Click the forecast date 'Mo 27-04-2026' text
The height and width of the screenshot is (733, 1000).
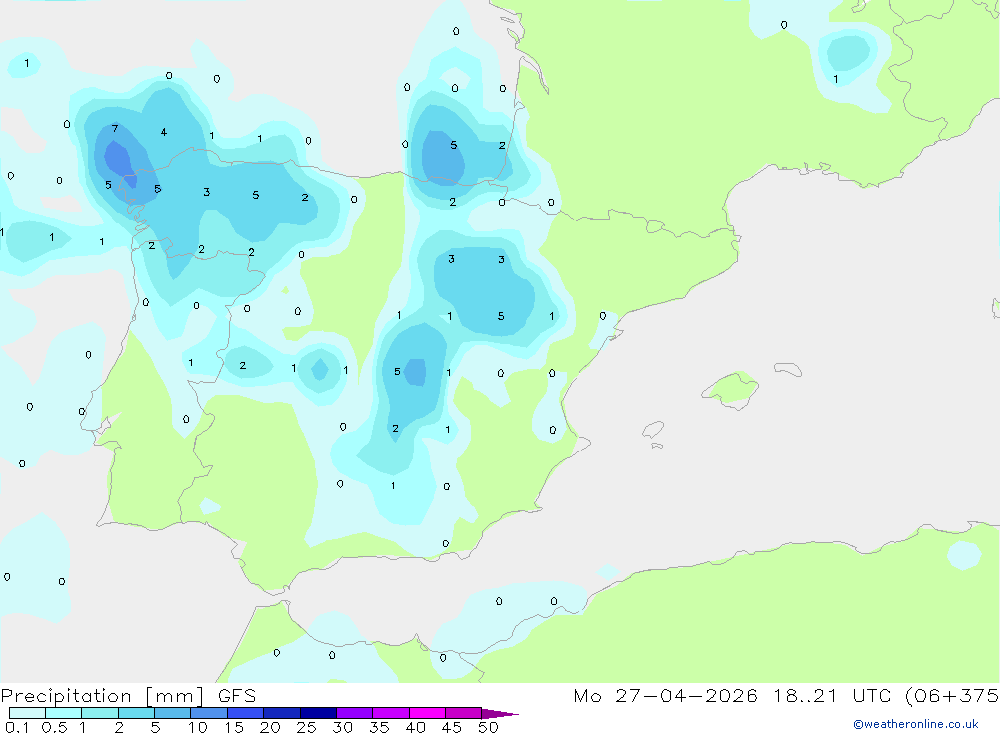(x=666, y=695)
